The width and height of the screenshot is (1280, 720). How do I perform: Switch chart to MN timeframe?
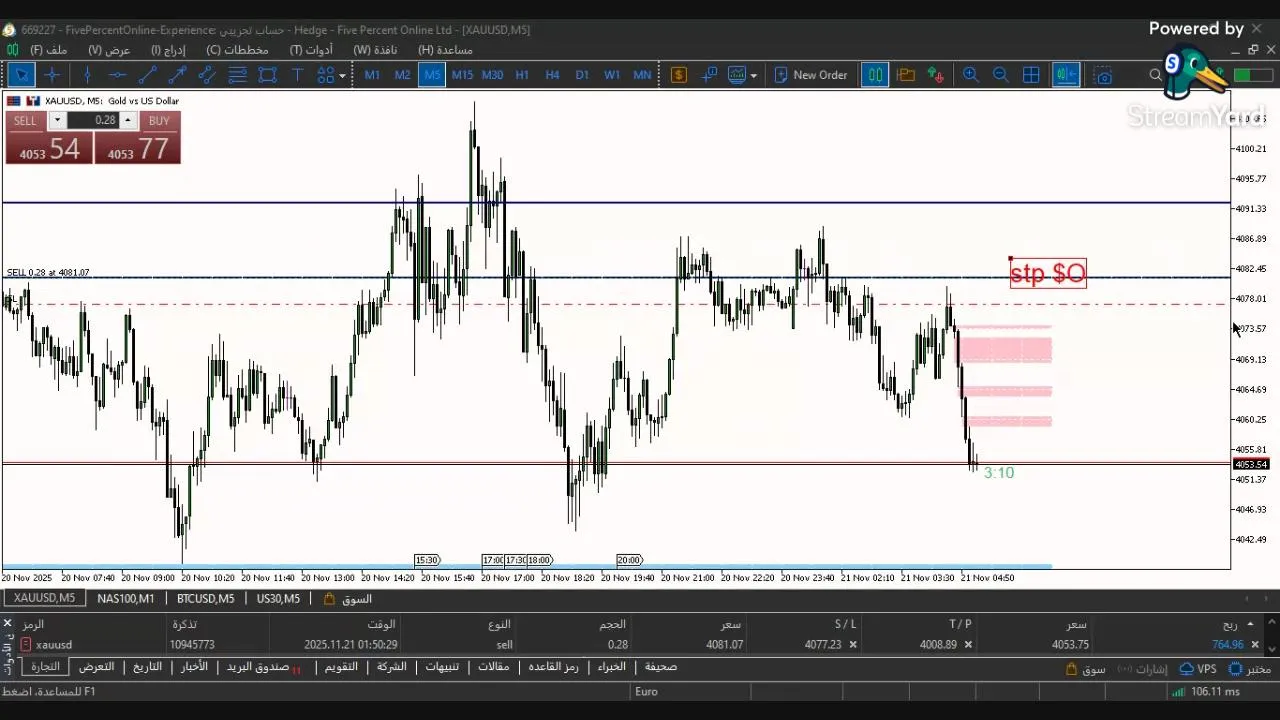coord(642,75)
